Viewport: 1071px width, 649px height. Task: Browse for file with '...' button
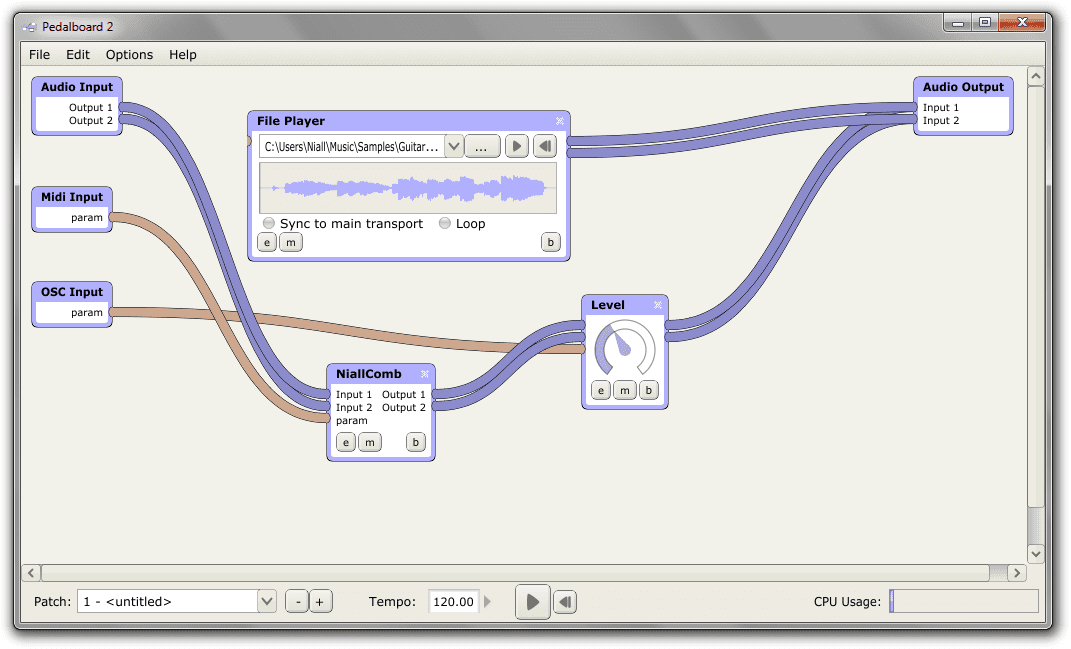(x=481, y=147)
